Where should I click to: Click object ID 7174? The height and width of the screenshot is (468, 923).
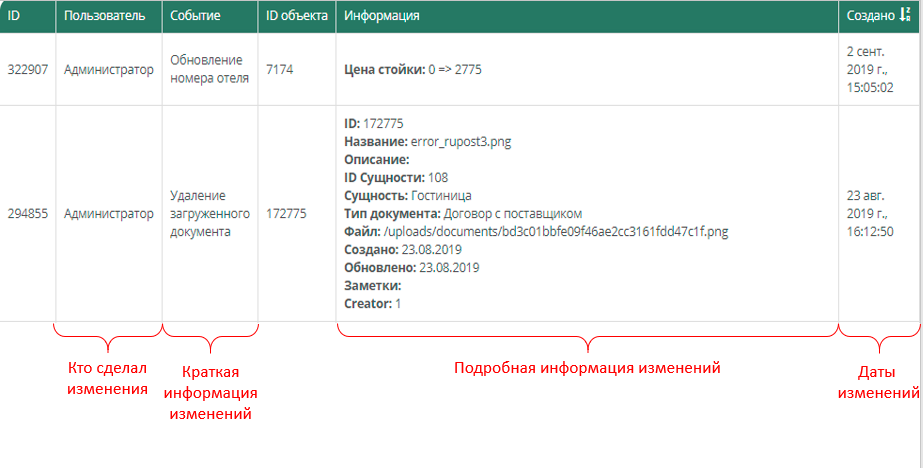pos(279,71)
